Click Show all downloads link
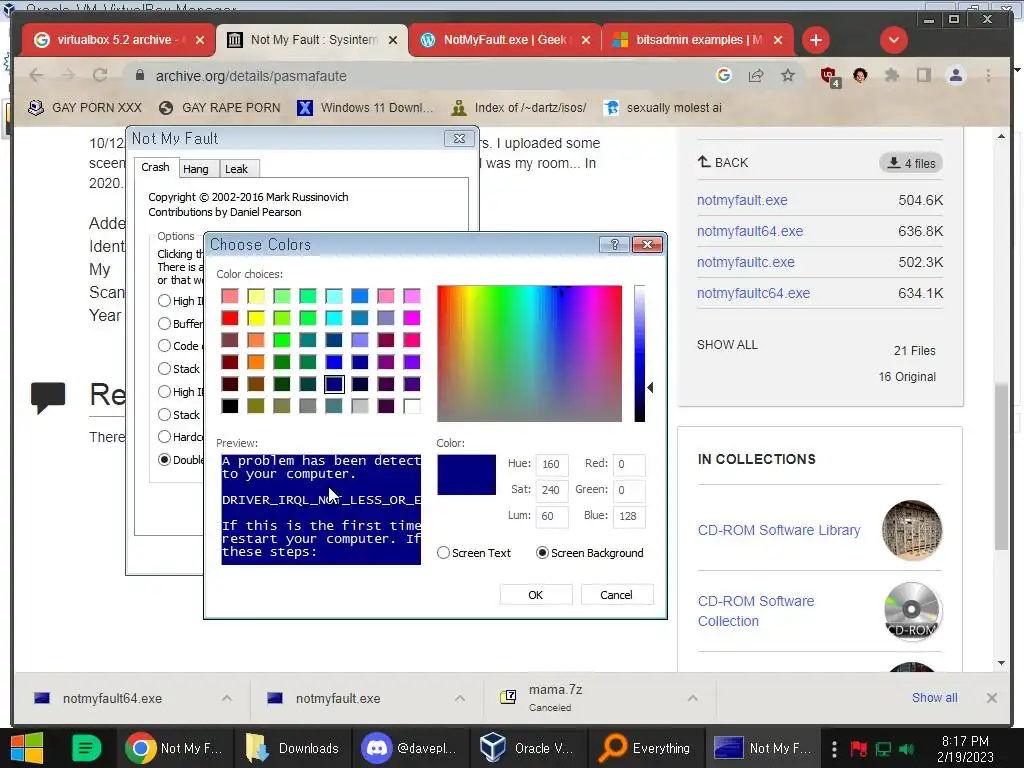The height and width of the screenshot is (768, 1024). click(x=935, y=697)
